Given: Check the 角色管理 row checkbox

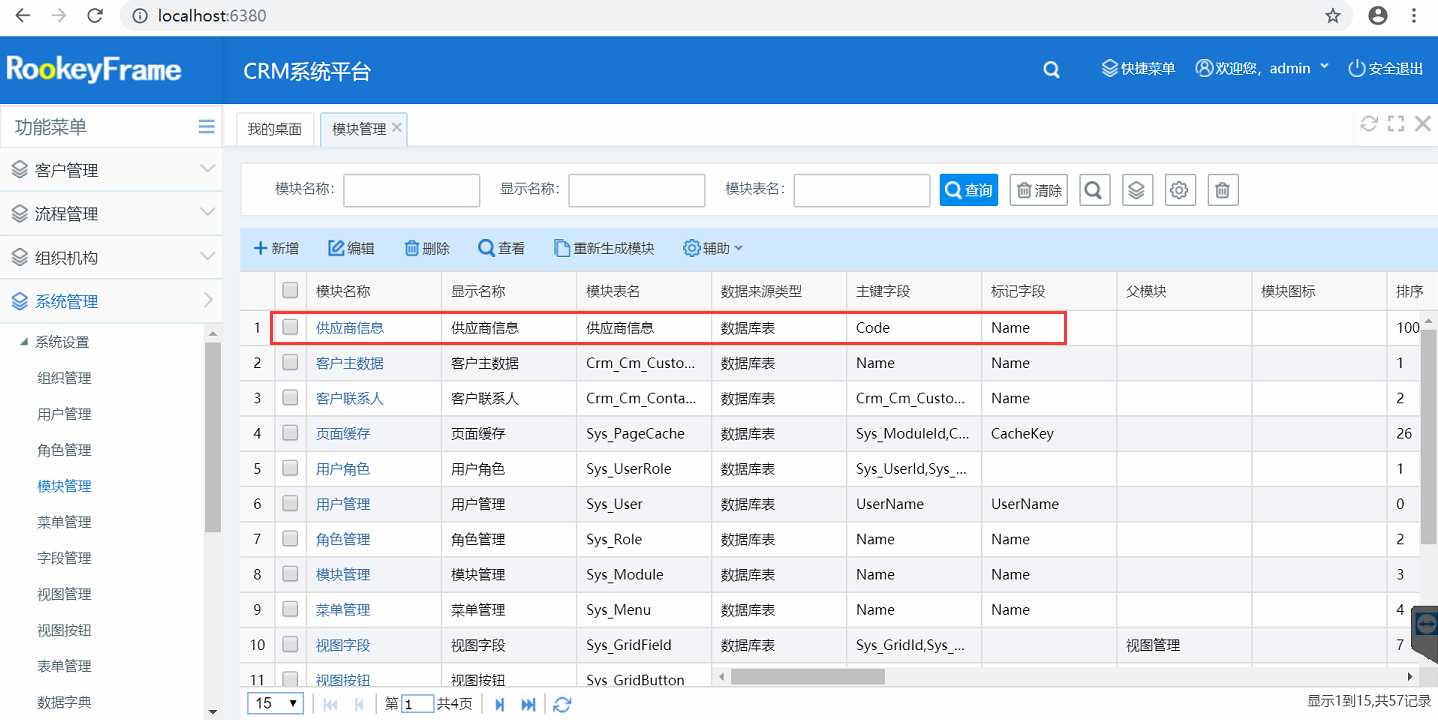Looking at the screenshot, I should tap(290, 538).
